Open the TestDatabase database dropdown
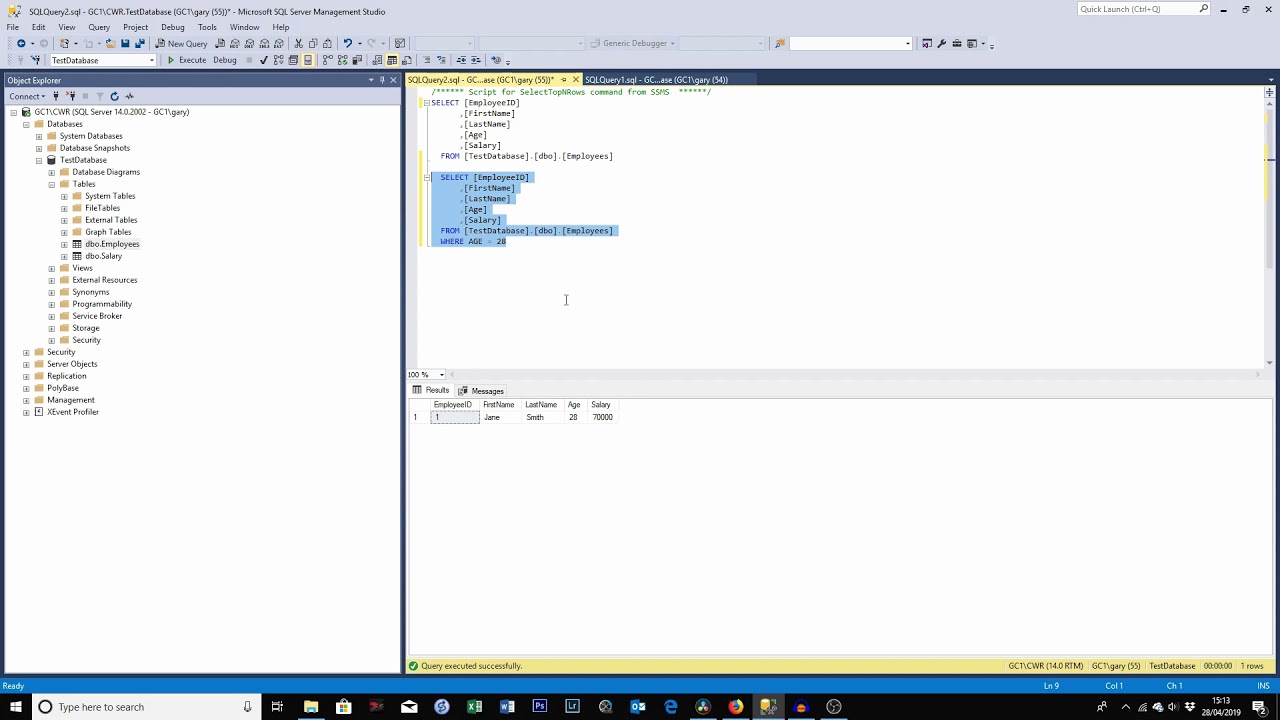Viewport: 1280px width, 720px height. (152, 60)
